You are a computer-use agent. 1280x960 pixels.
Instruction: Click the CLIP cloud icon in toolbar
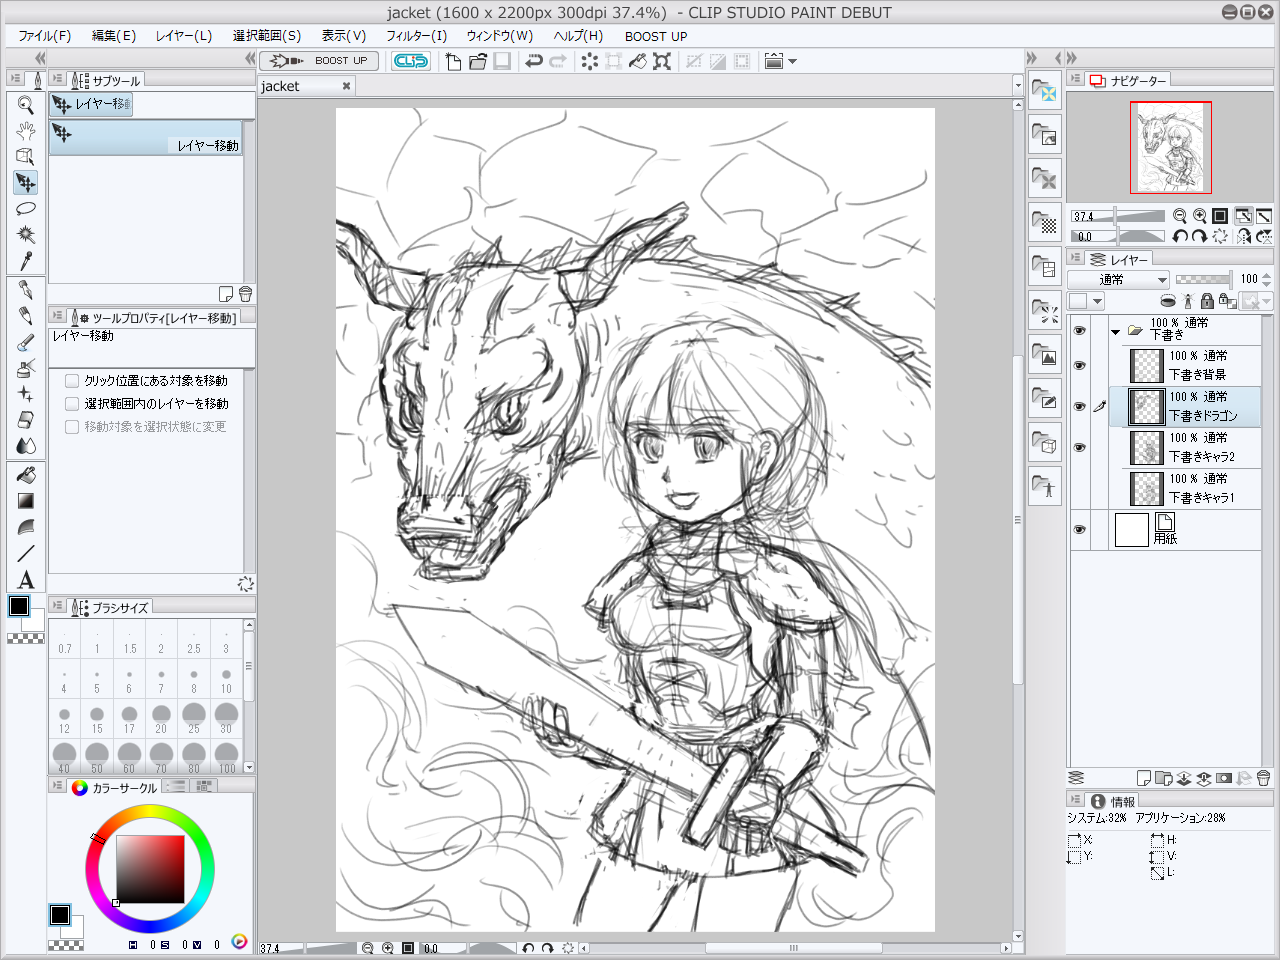411,61
